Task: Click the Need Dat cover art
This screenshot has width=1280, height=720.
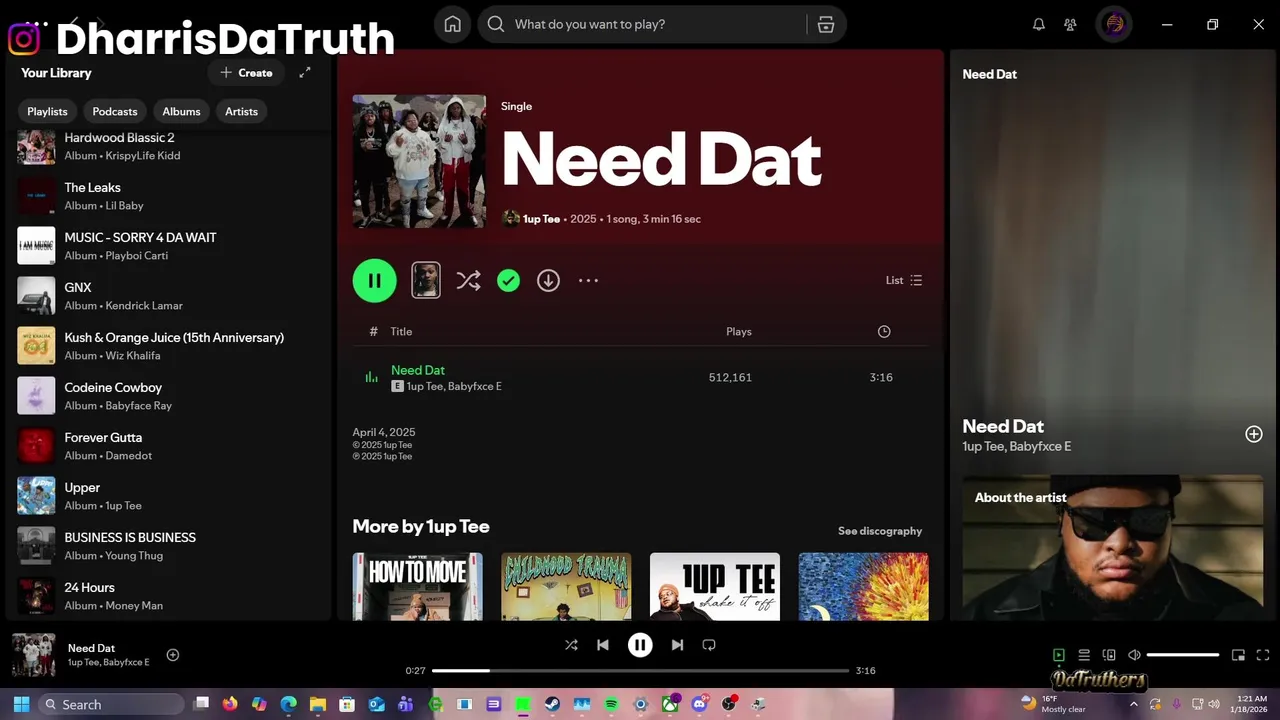Action: pos(419,162)
